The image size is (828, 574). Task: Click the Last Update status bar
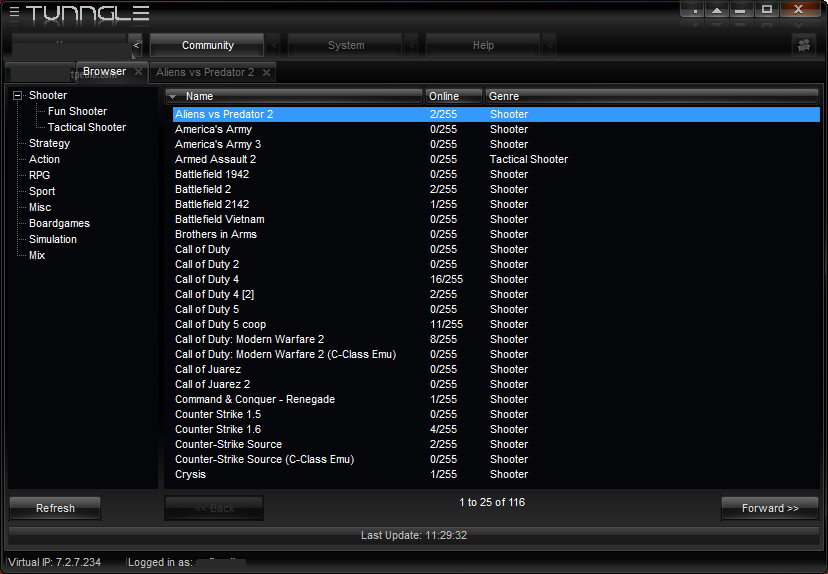[414, 535]
